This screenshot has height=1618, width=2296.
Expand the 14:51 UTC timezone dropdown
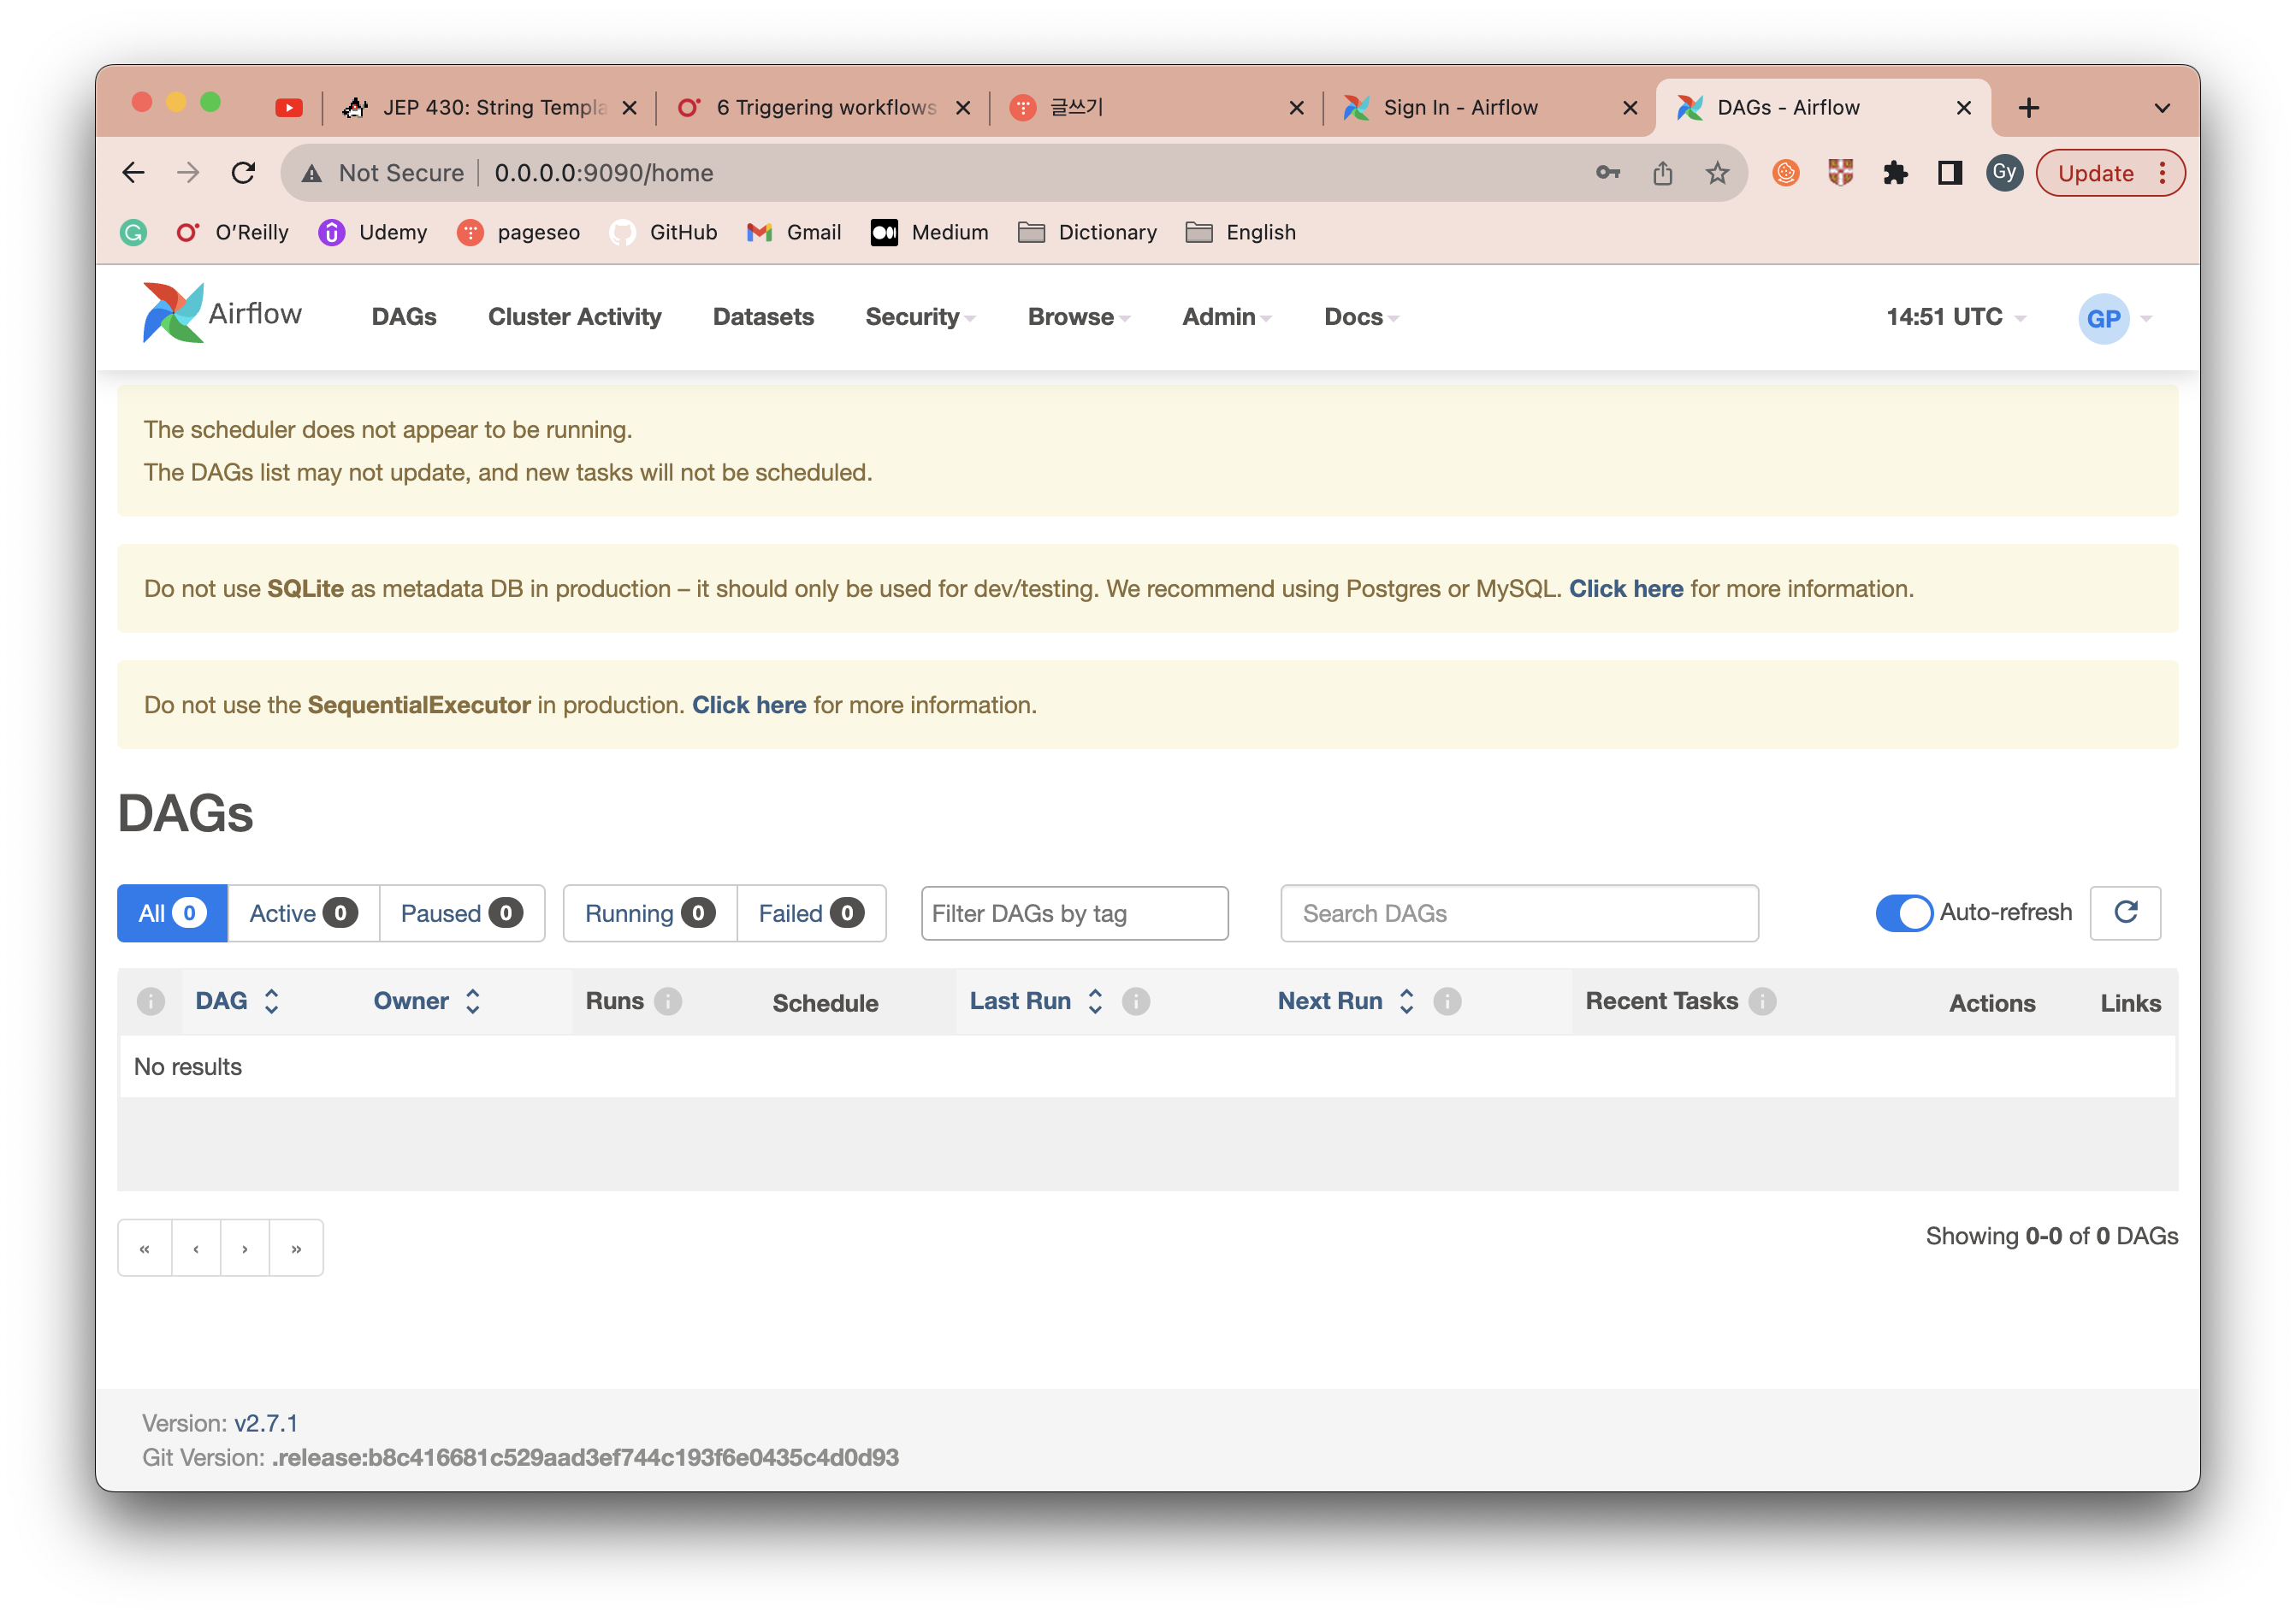click(1955, 317)
